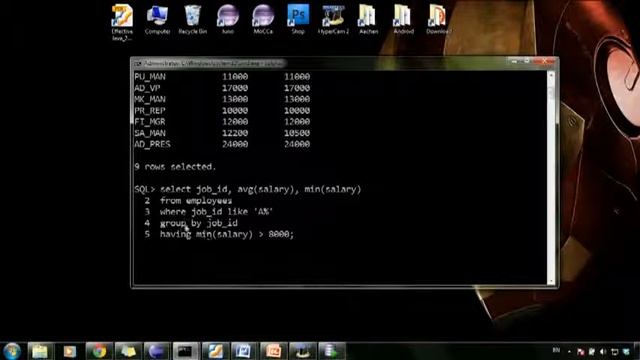Click the "where job_id like 'A%'" line

pos(216,212)
